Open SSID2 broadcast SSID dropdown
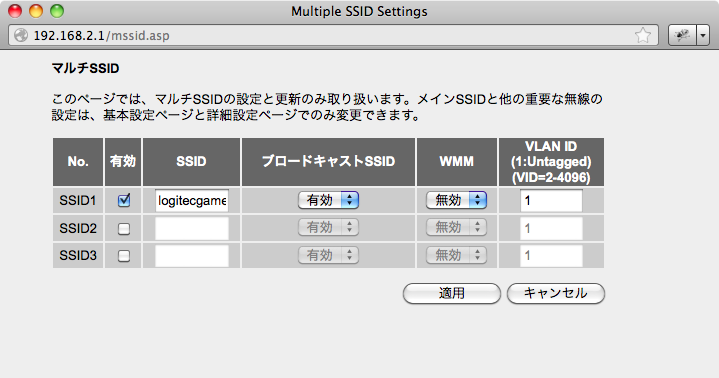The height and width of the screenshot is (378, 719). click(328, 228)
